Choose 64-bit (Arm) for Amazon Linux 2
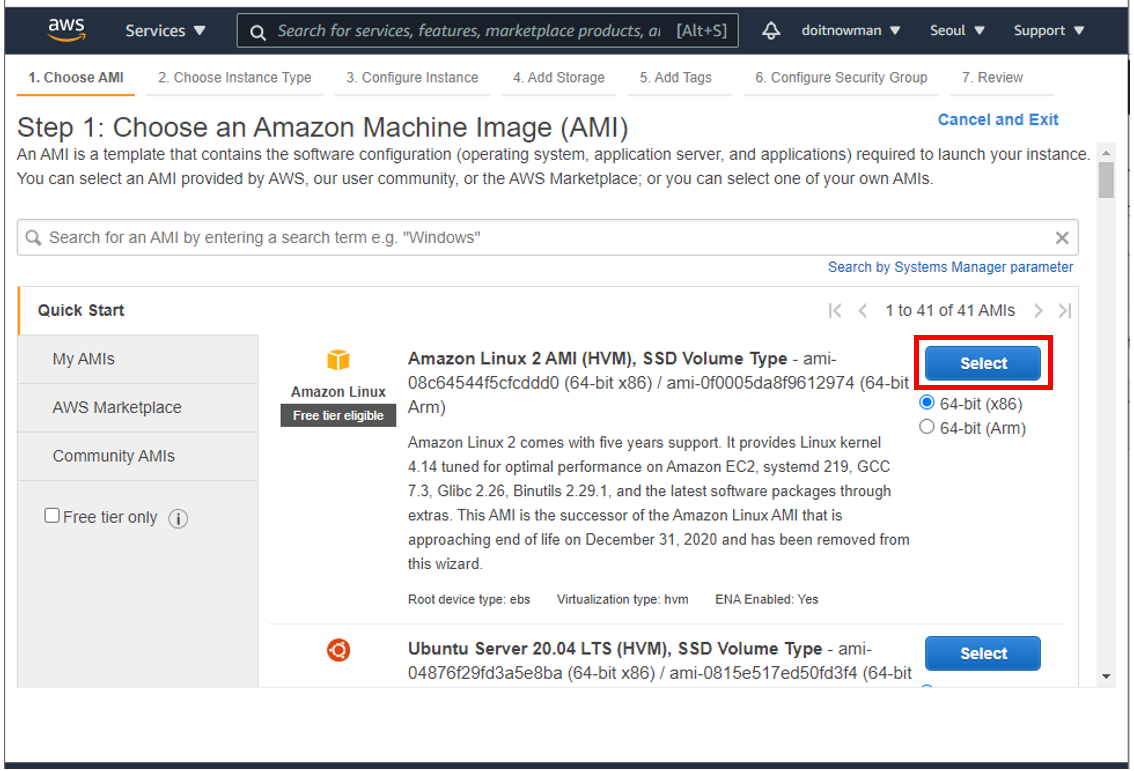This screenshot has width=1134, height=771. (x=926, y=427)
